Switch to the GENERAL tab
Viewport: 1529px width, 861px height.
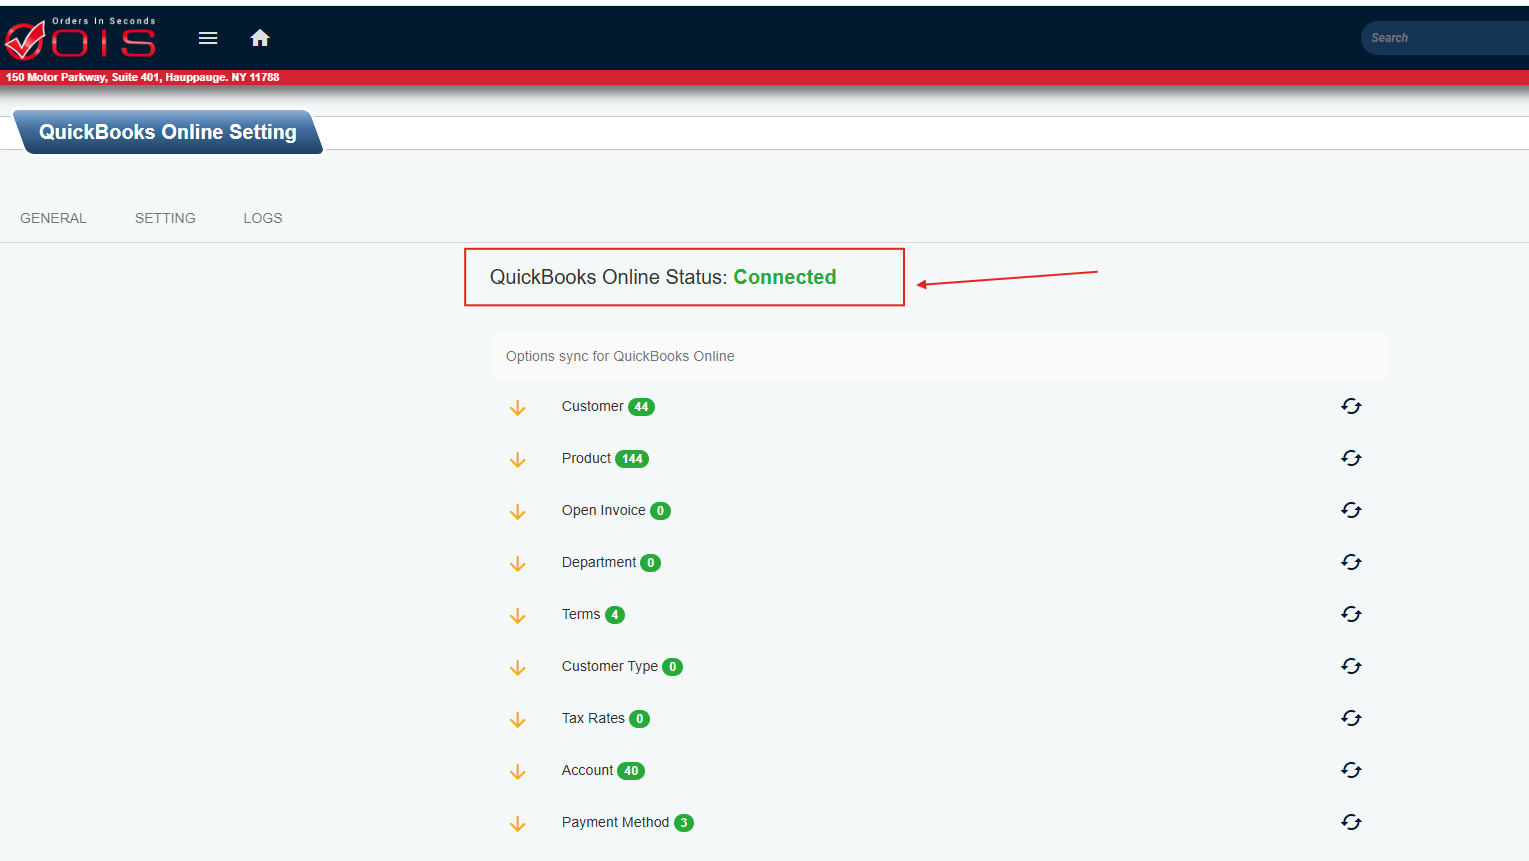click(53, 218)
